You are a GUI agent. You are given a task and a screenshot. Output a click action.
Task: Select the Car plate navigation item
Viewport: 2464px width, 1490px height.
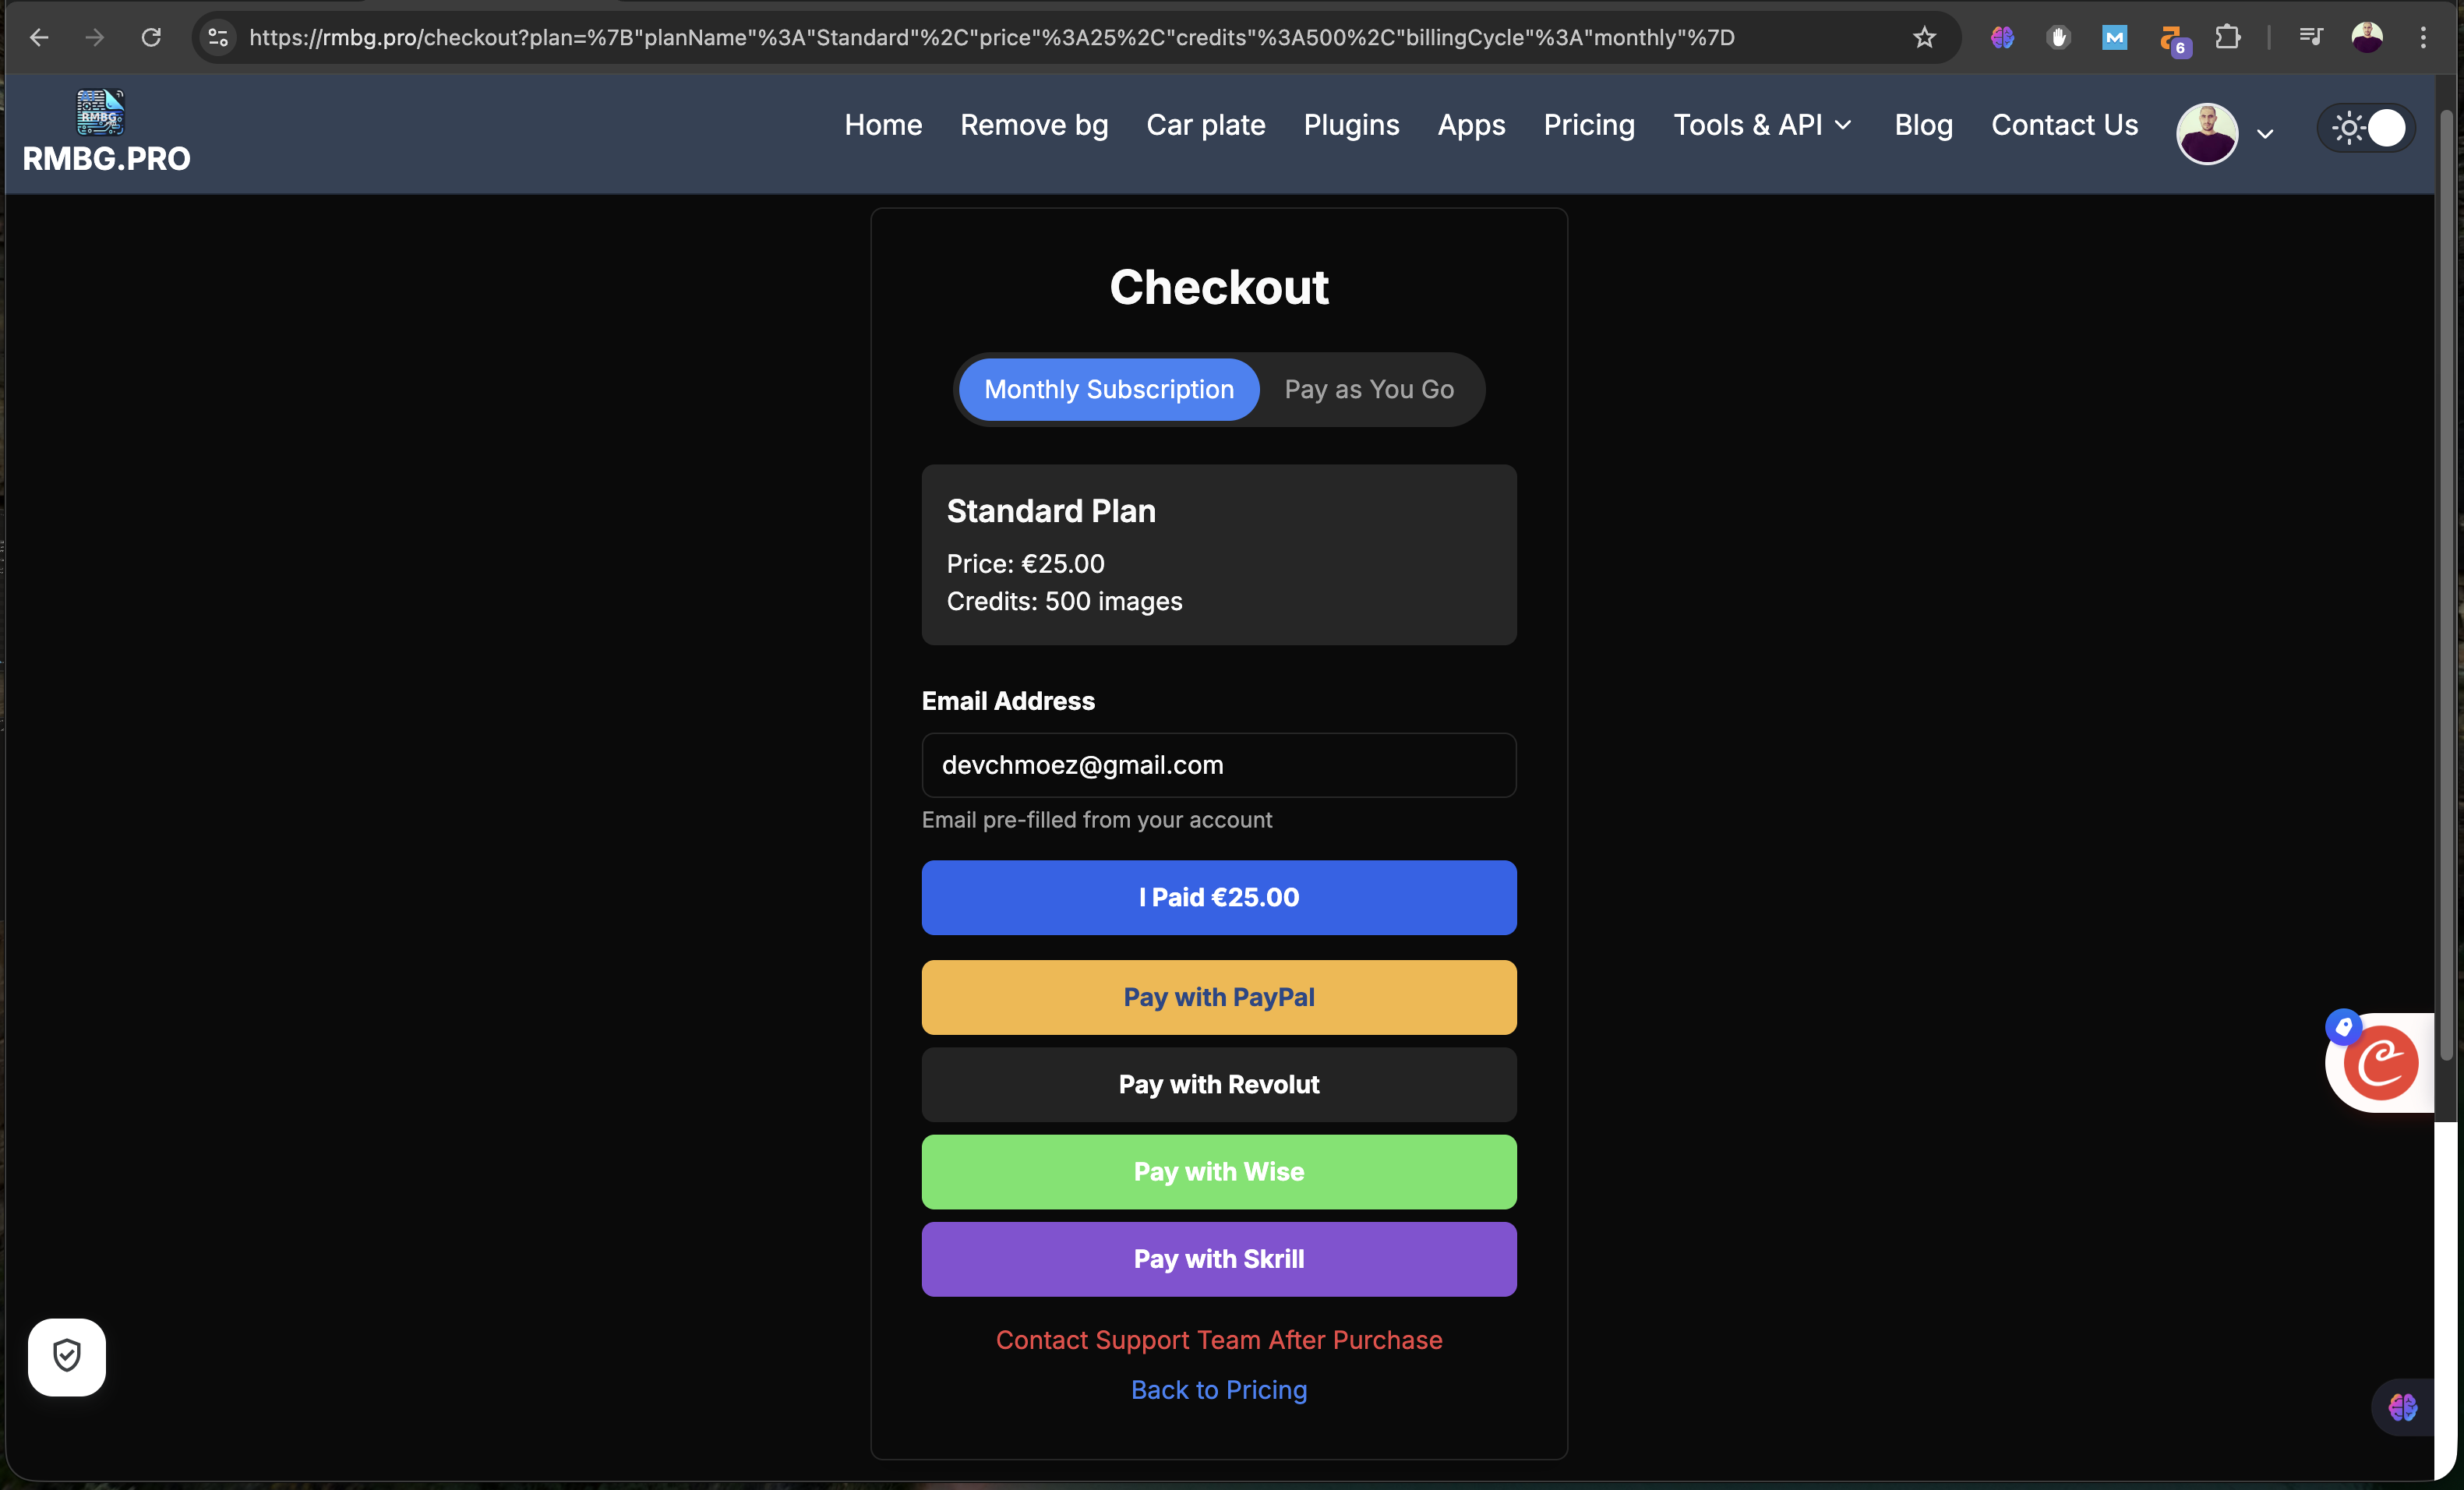tap(1205, 125)
